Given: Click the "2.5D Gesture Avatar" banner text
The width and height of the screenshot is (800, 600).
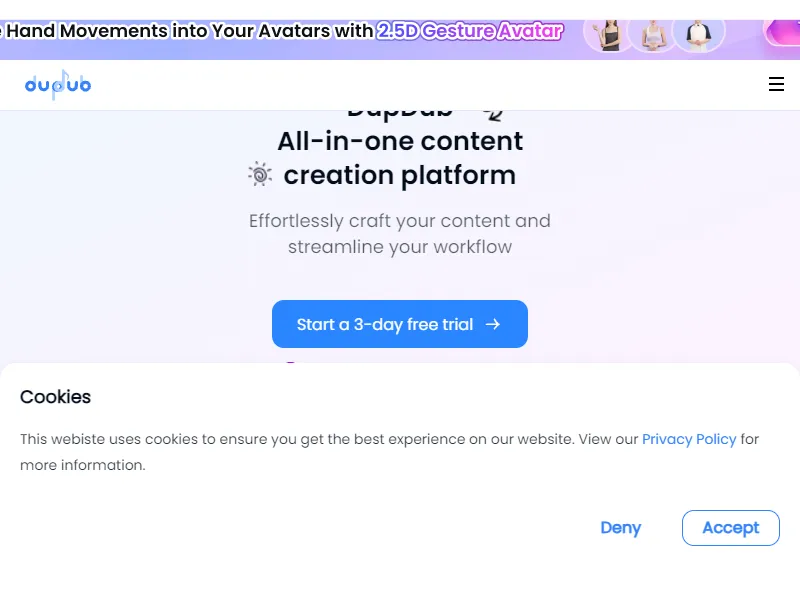Looking at the screenshot, I should [470, 31].
